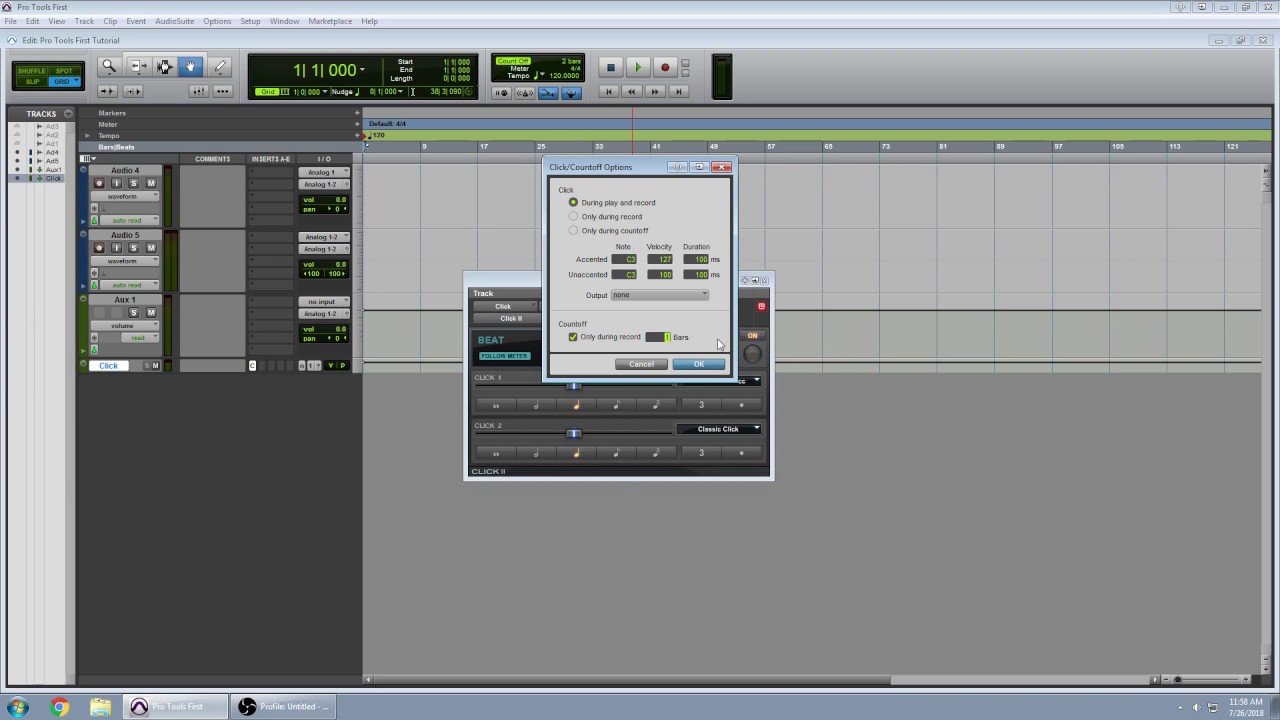Click the Go to End button
Image resolution: width=1280 pixels, height=720 pixels.
click(678, 91)
